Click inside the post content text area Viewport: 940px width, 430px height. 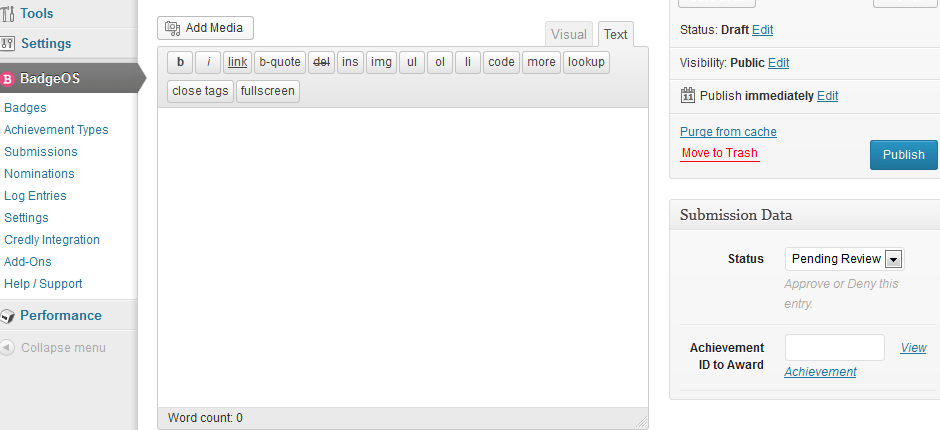(403, 258)
